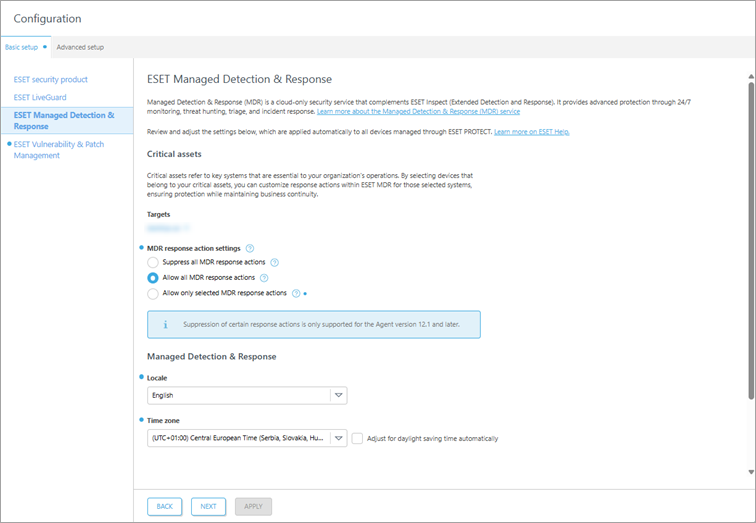
Task: Open the Time zone dropdown
Action: 247,439
